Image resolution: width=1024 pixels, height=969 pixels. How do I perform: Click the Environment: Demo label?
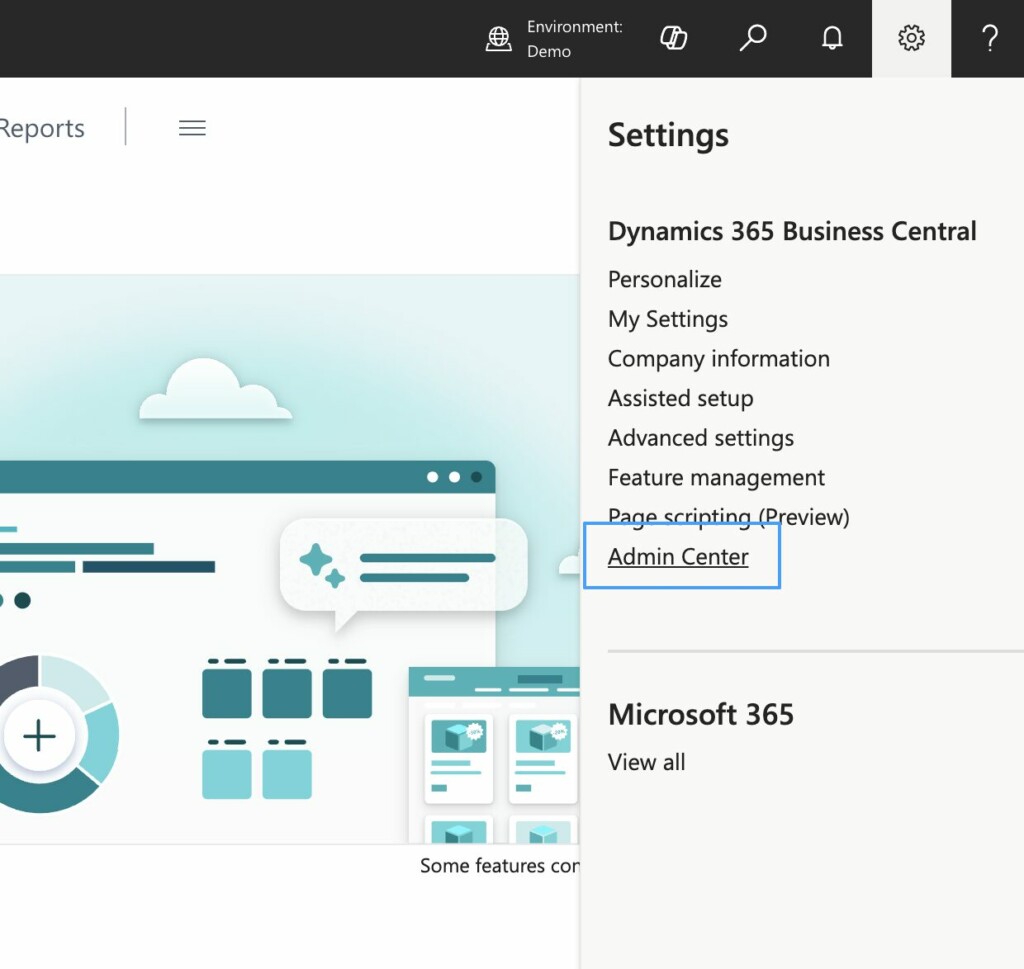[574, 39]
